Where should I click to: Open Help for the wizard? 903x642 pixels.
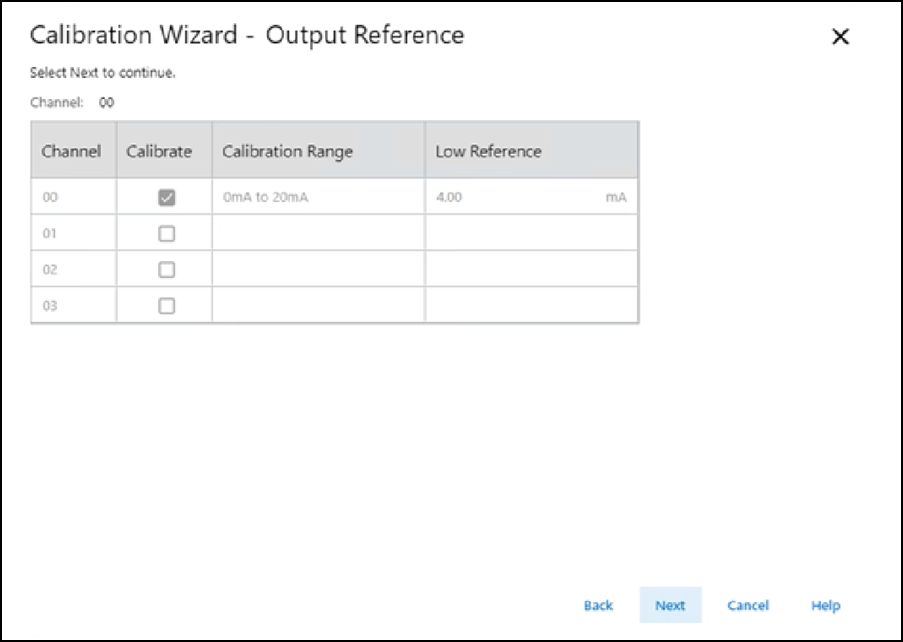tap(825, 605)
